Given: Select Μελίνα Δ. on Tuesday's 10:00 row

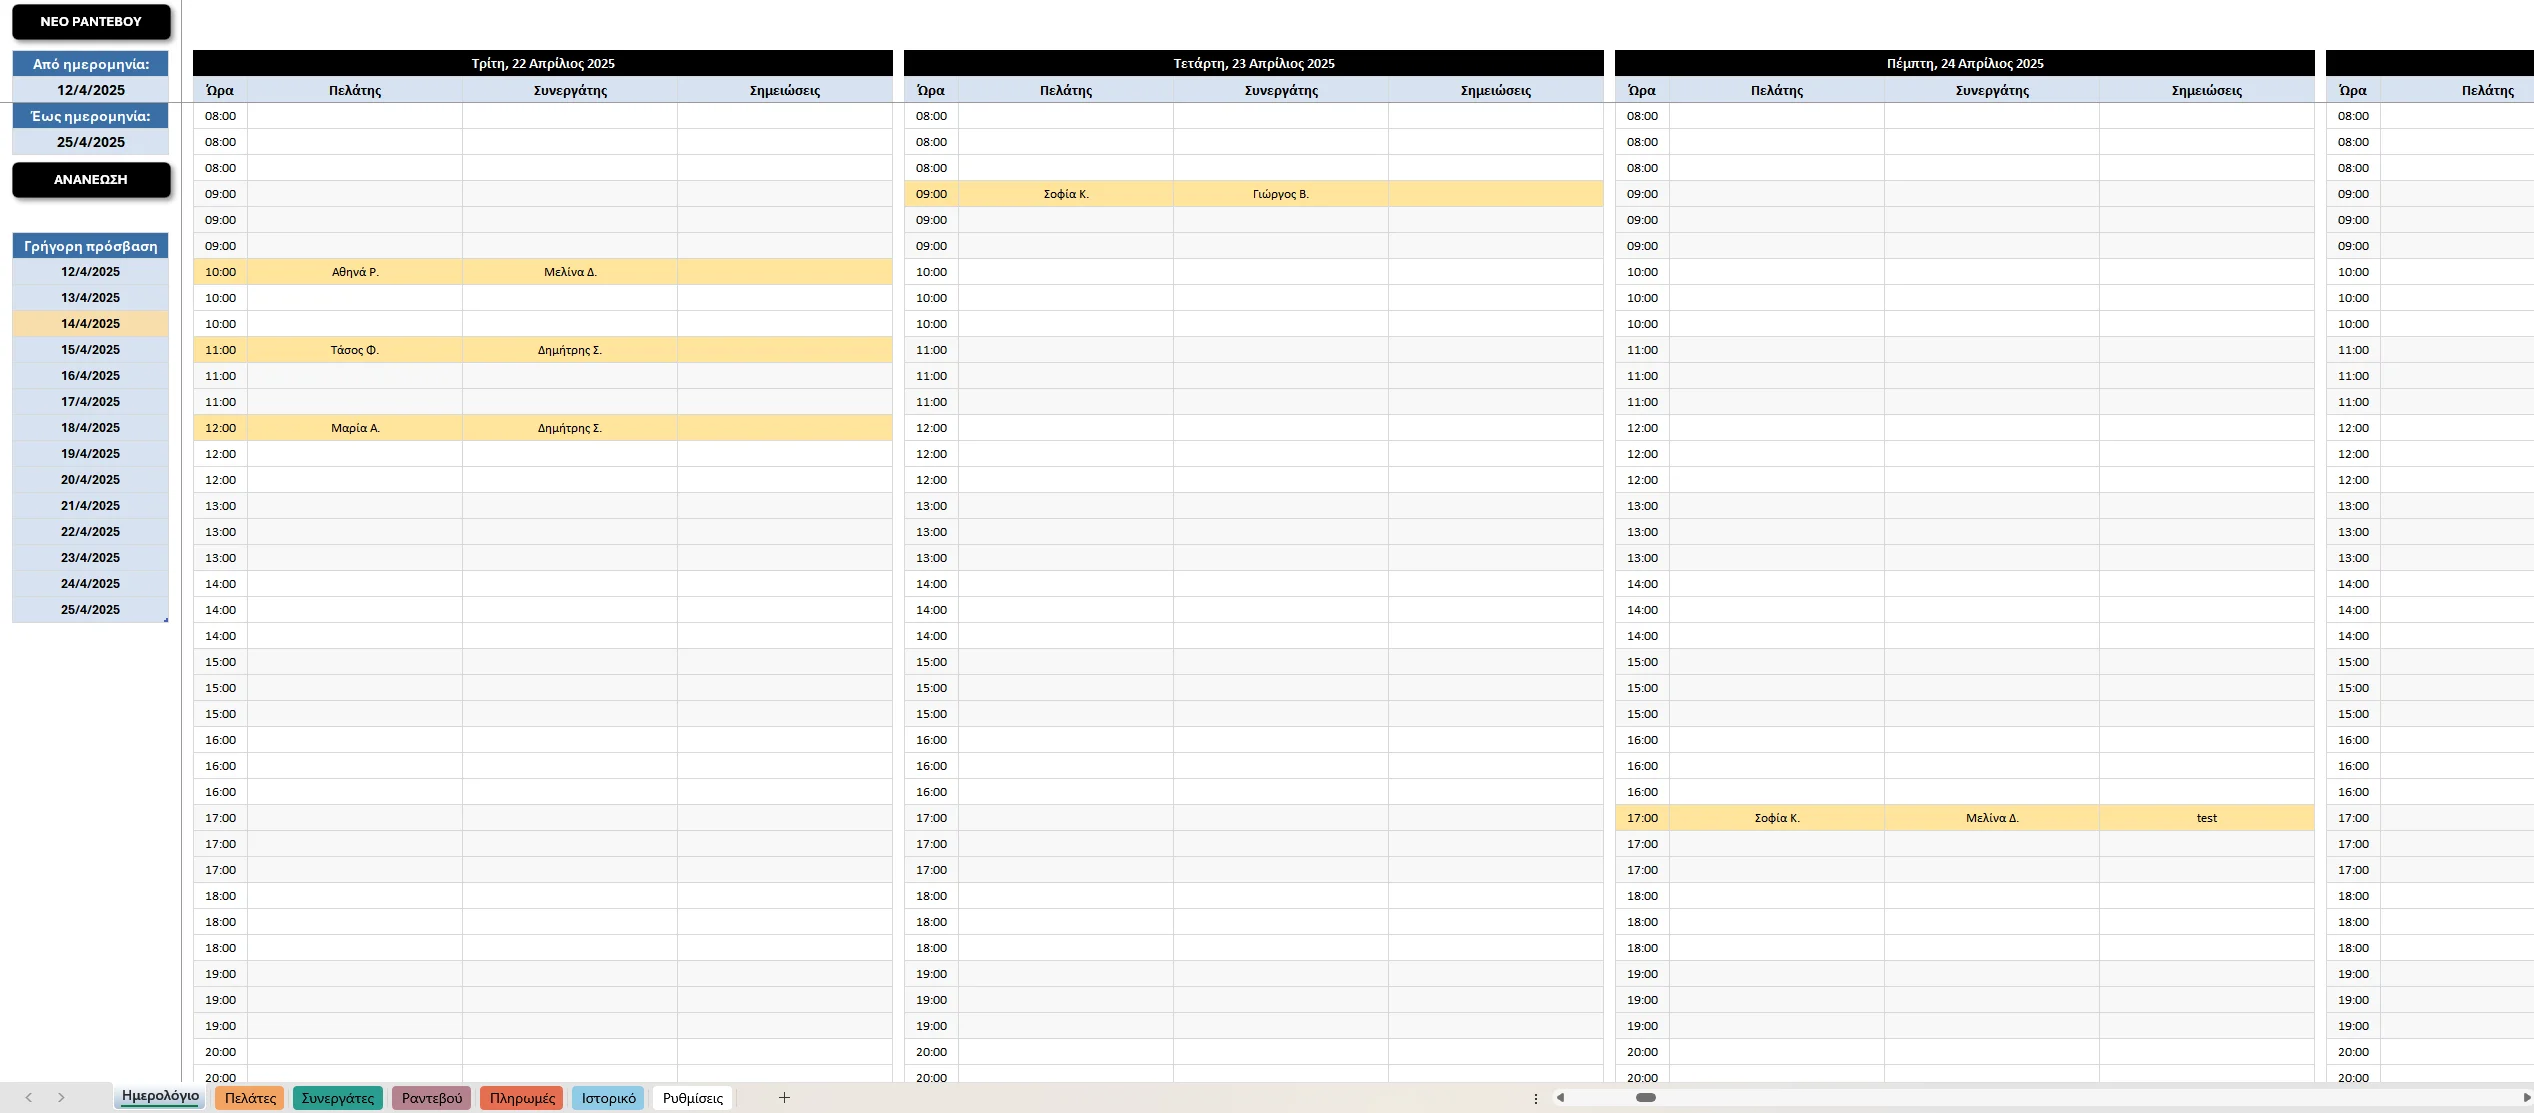Looking at the screenshot, I should [x=570, y=272].
